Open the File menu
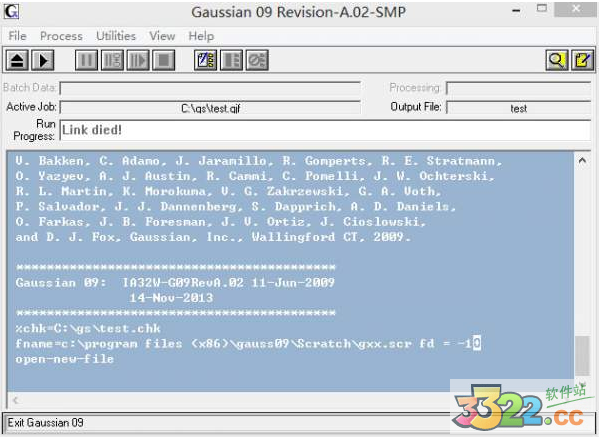Image resolution: width=600 pixels, height=439 pixels. 18,36
